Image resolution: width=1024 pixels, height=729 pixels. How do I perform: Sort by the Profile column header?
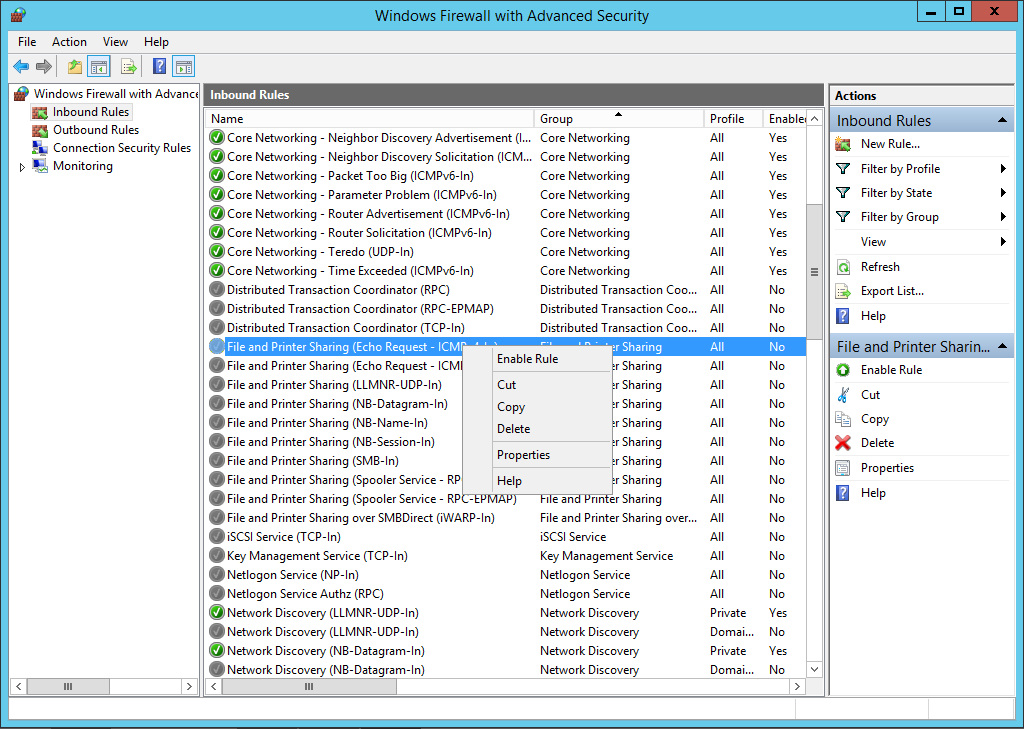point(733,119)
